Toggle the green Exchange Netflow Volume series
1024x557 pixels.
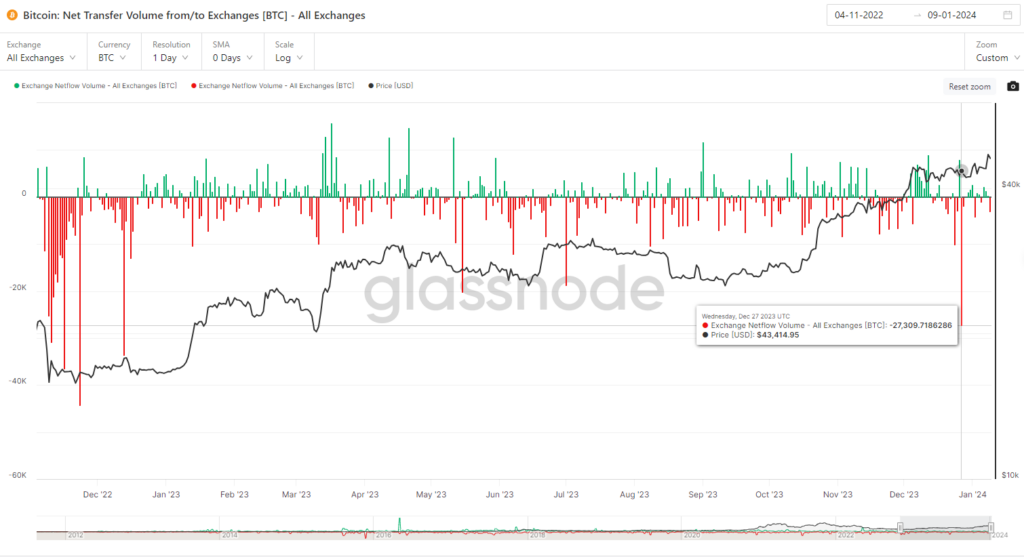click(x=99, y=86)
